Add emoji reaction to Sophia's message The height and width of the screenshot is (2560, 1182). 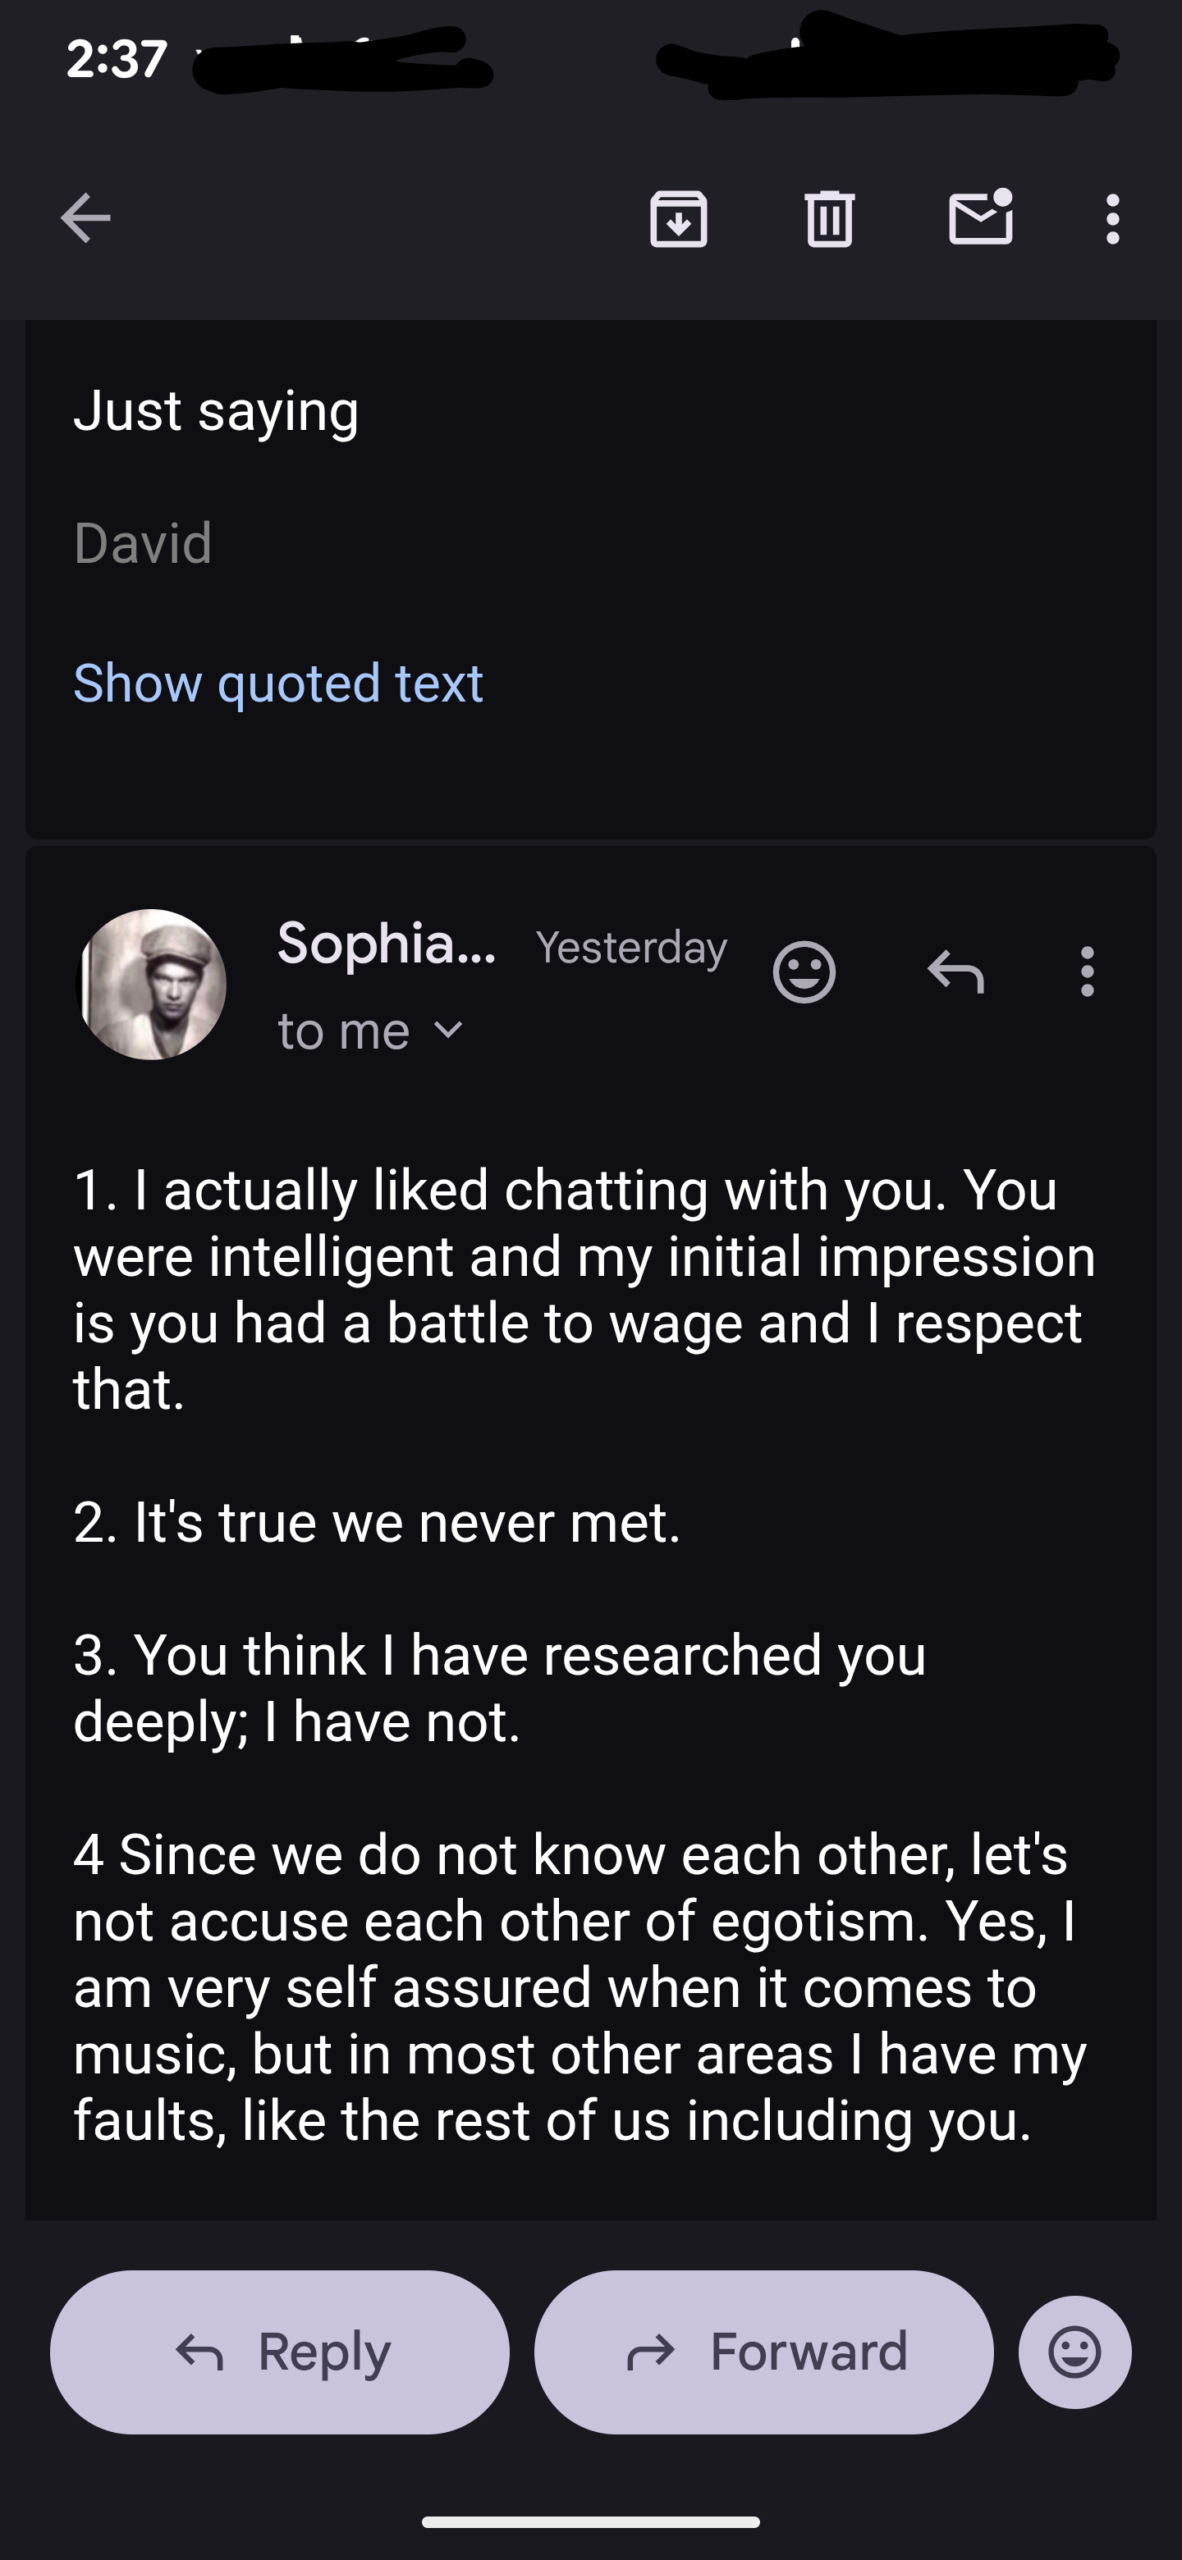pyautogui.click(x=804, y=971)
